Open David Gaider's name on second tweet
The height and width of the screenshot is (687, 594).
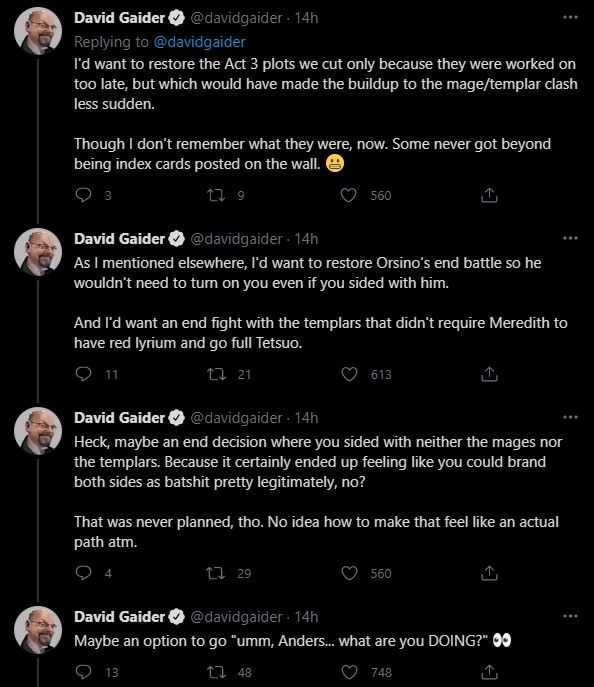(x=120, y=239)
